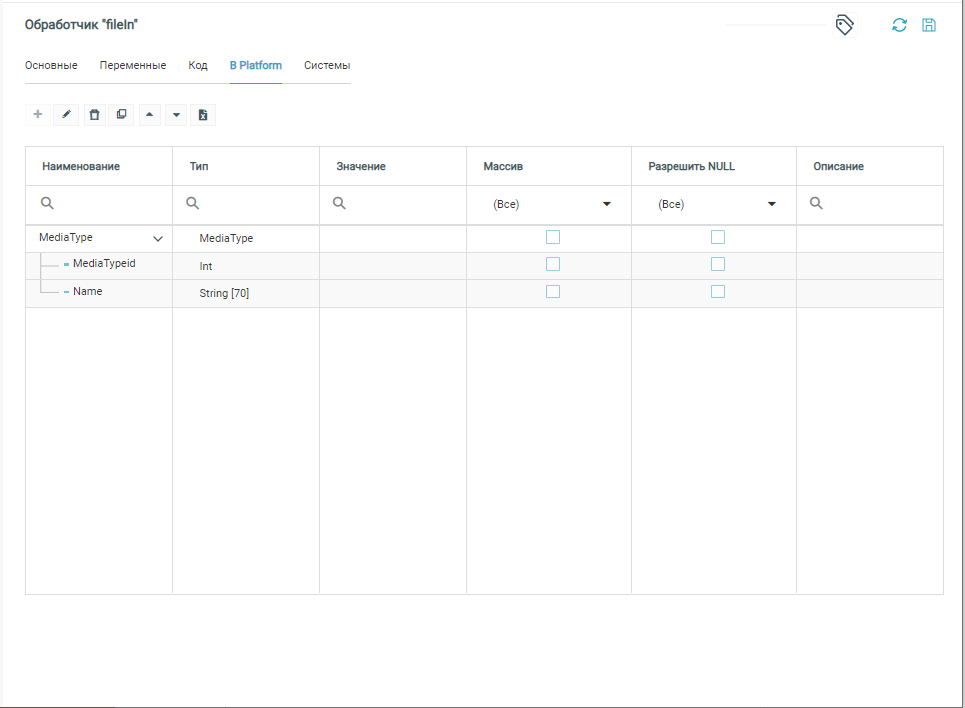The height and width of the screenshot is (708, 965).
Task: Click the refresh icon at top right
Action: tap(899, 25)
